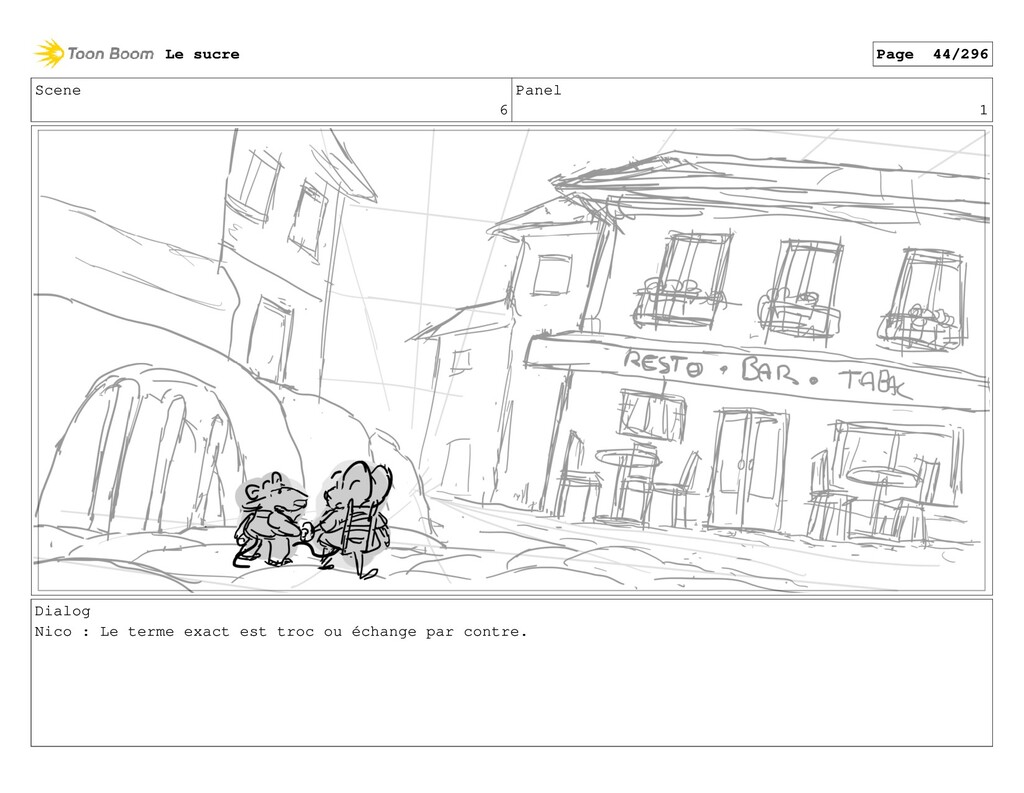Screen dimensions: 1024x793
Task: Click the 'Scene' label
Action: pos(58,90)
